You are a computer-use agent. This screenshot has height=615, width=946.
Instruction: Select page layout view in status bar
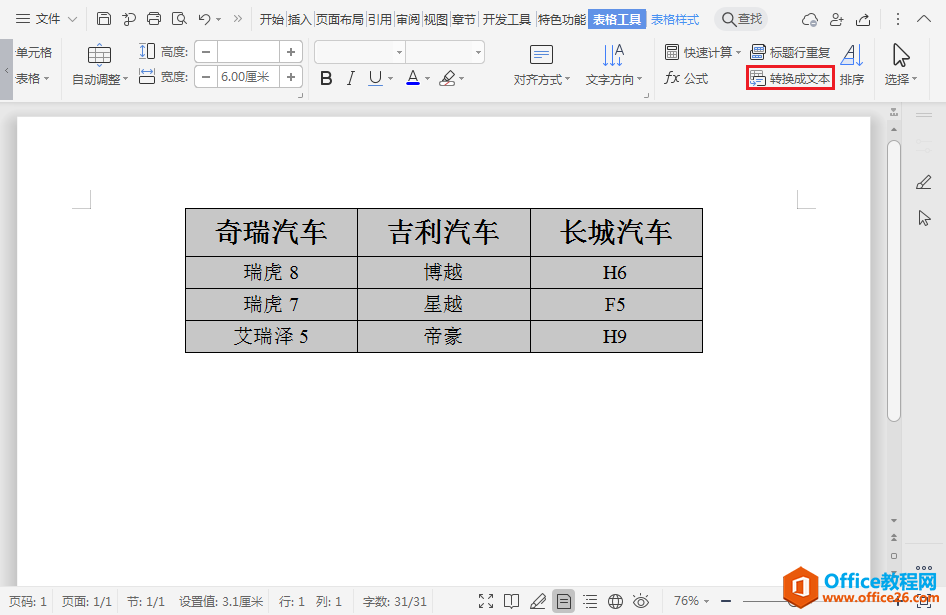point(563,601)
